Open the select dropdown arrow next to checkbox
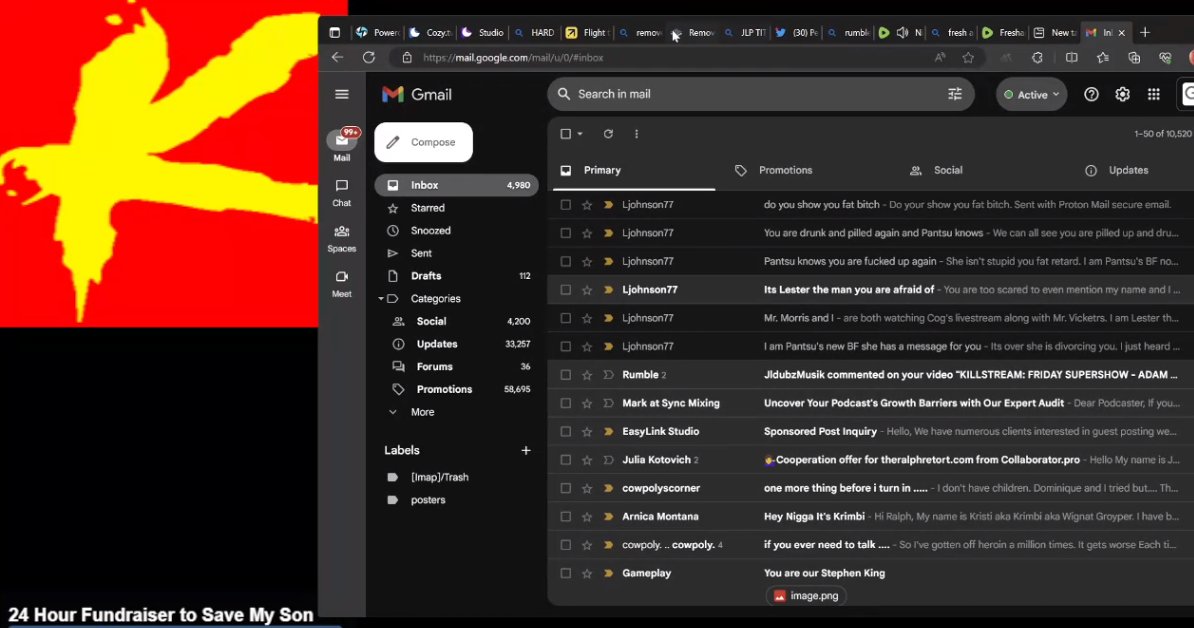Screen dimensions: 1194x628 coord(580,134)
